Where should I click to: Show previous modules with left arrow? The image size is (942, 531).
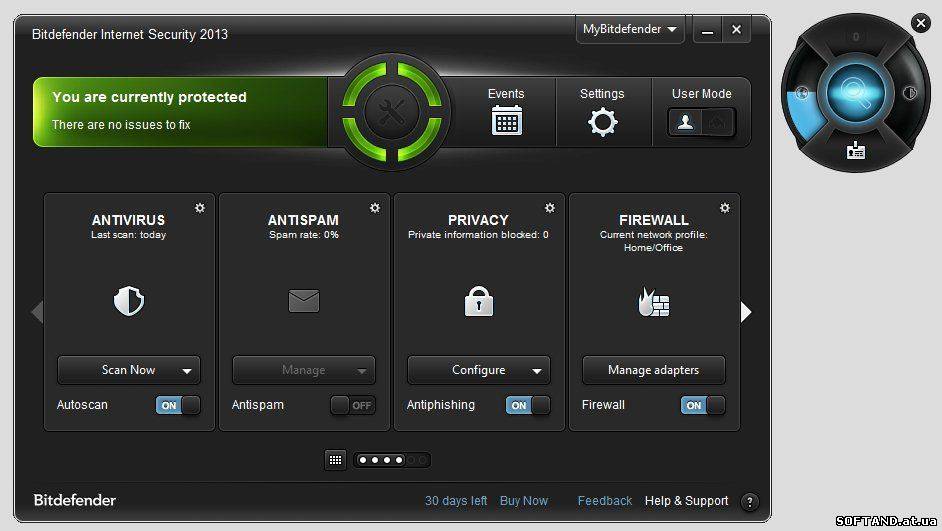click(x=37, y=312)
